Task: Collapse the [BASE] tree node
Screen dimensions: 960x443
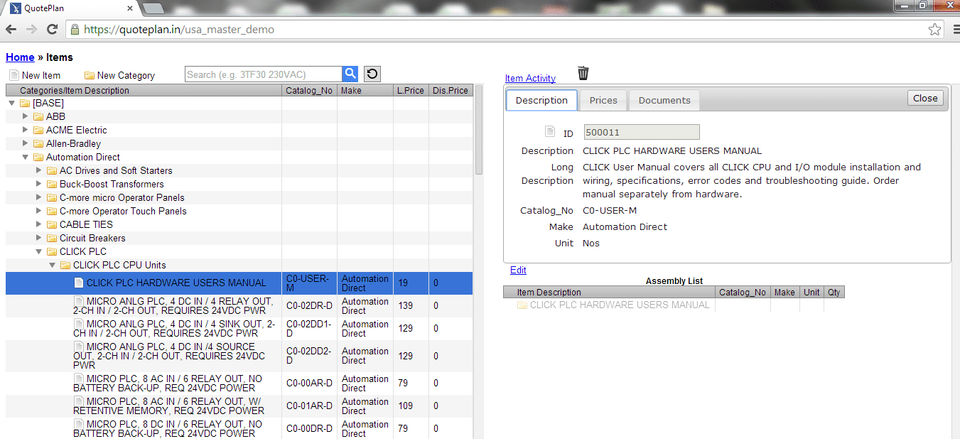Action: (12, 103)
